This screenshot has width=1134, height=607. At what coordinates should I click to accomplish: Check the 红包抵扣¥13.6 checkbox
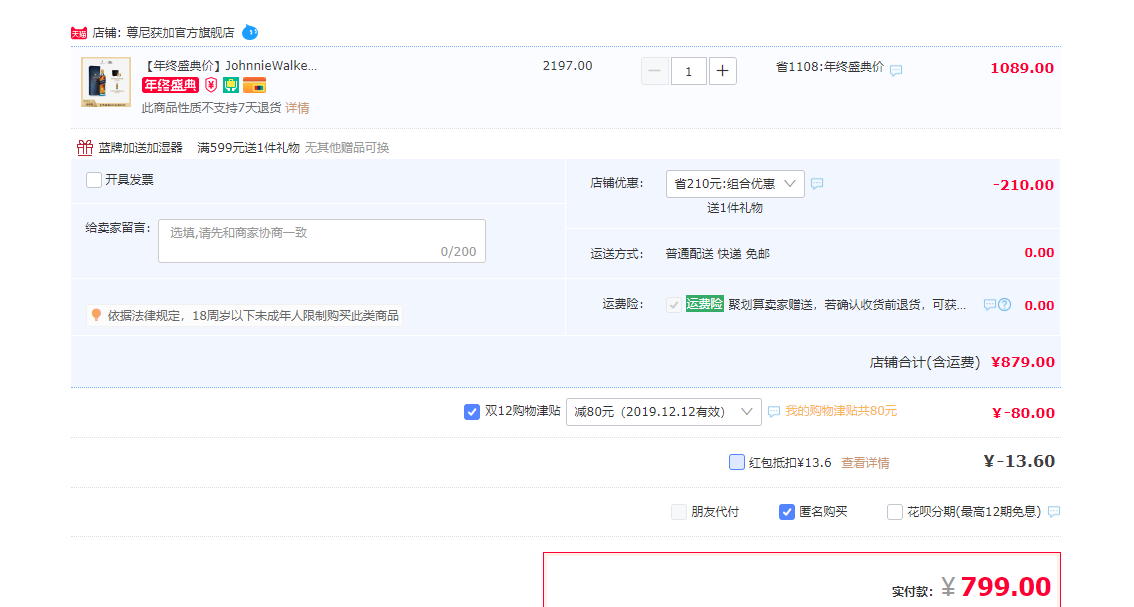tap(736, 462)
